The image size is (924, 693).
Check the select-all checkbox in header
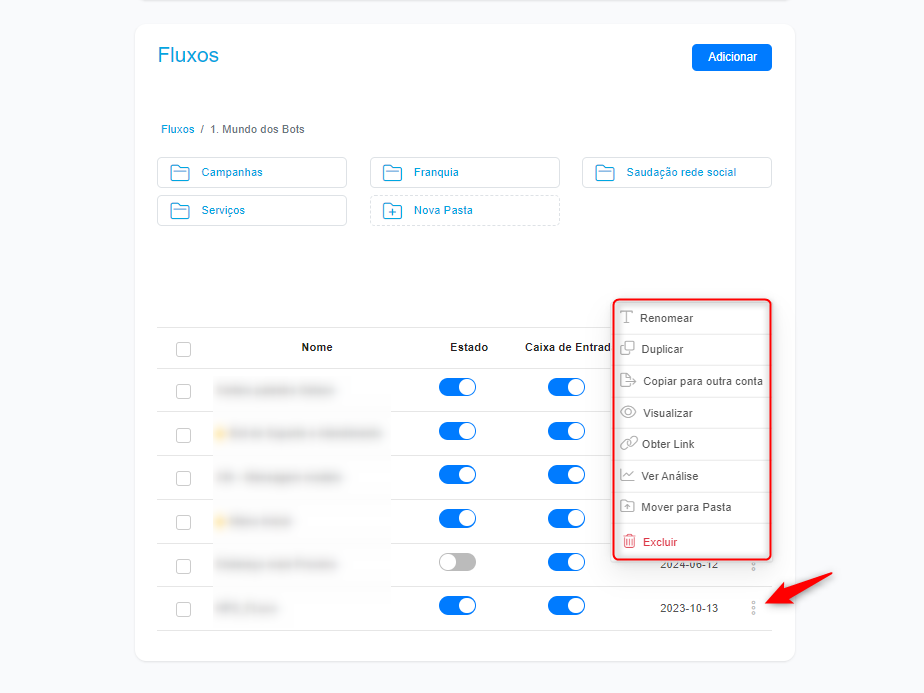coord(183,349)
